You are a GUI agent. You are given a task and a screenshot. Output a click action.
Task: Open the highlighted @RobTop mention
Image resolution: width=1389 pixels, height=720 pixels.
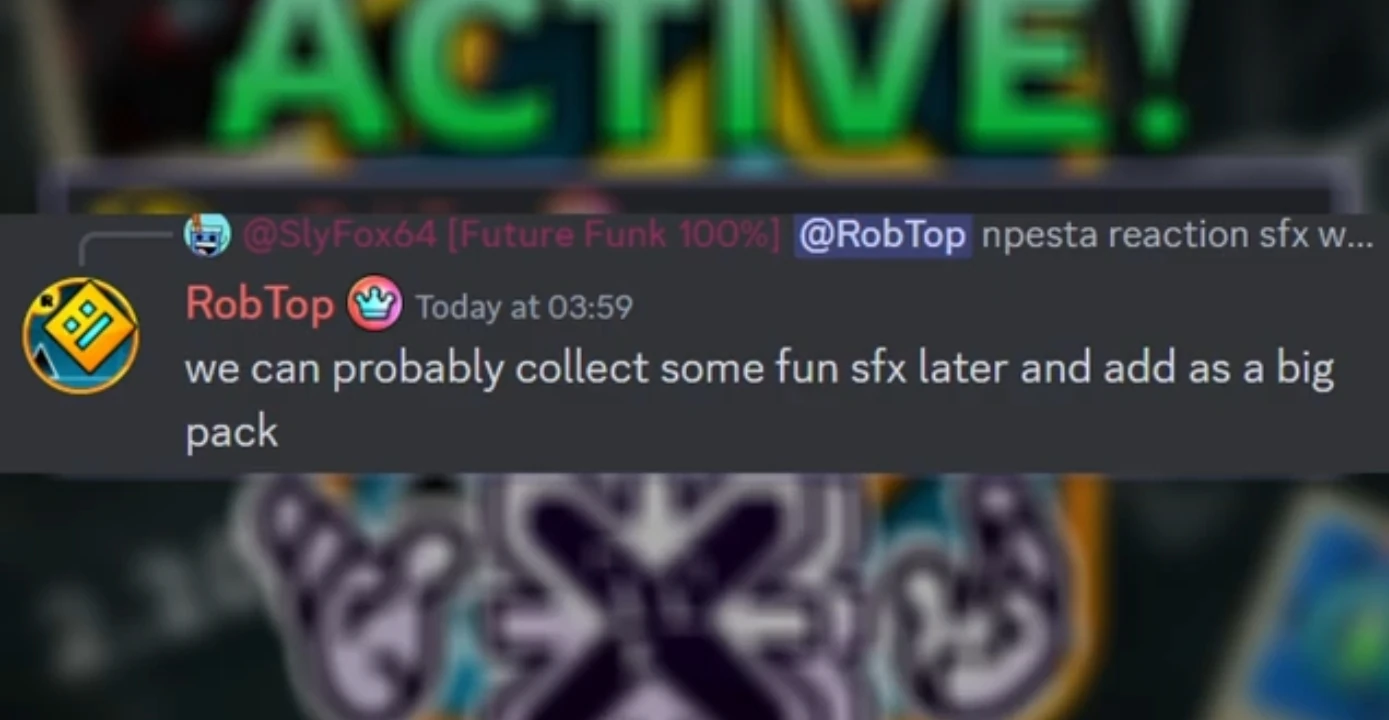point(883,236)
